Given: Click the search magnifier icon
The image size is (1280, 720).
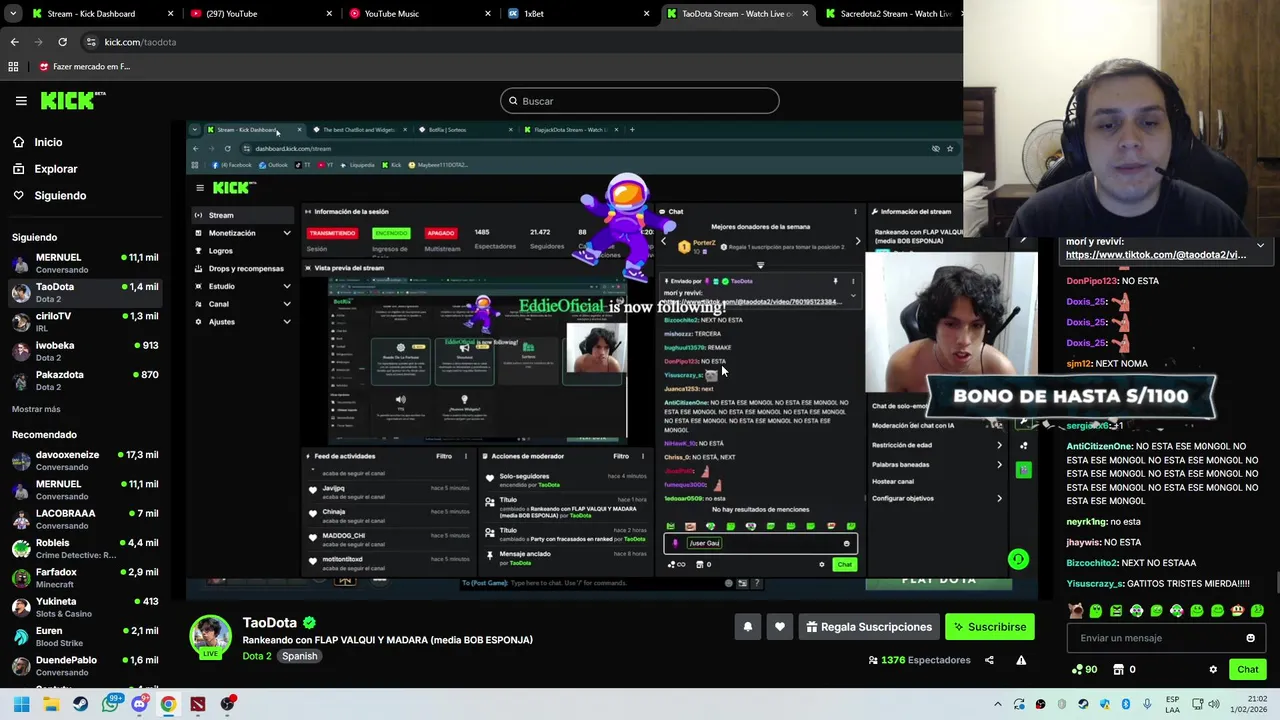Looking at the screenshot, I should point(513,101).
